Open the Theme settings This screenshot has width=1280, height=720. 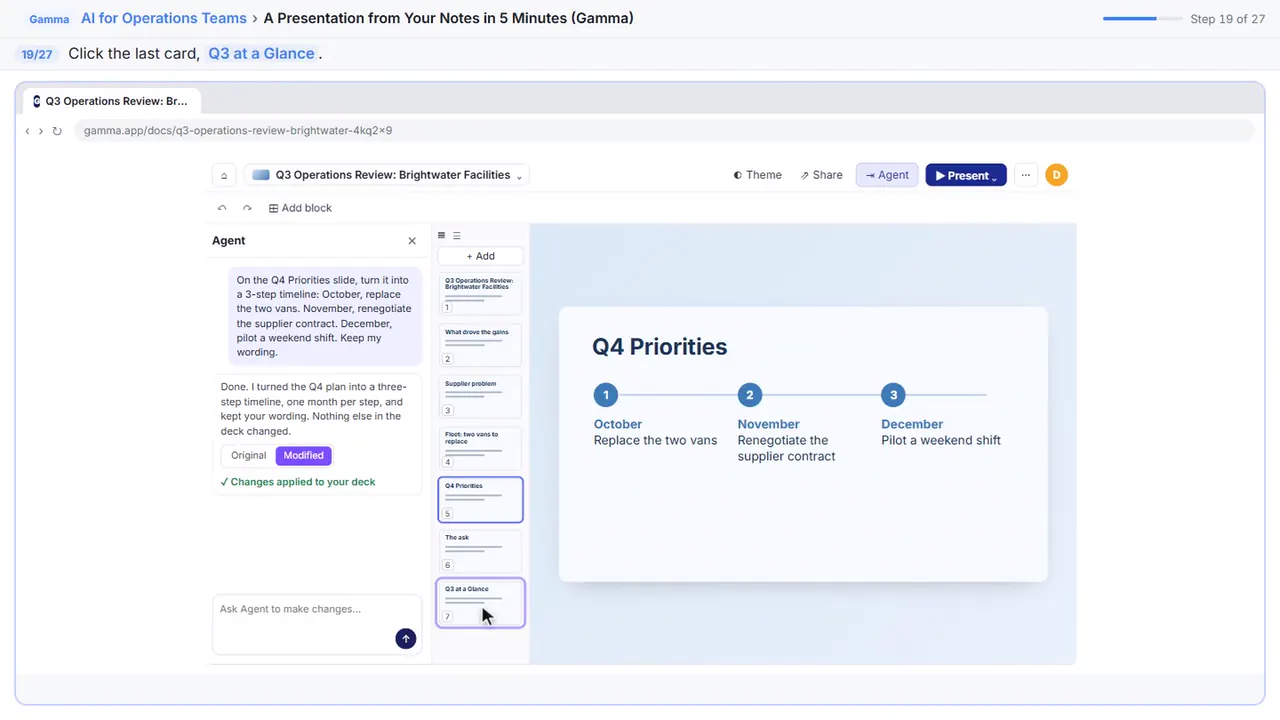coord(758,175)
